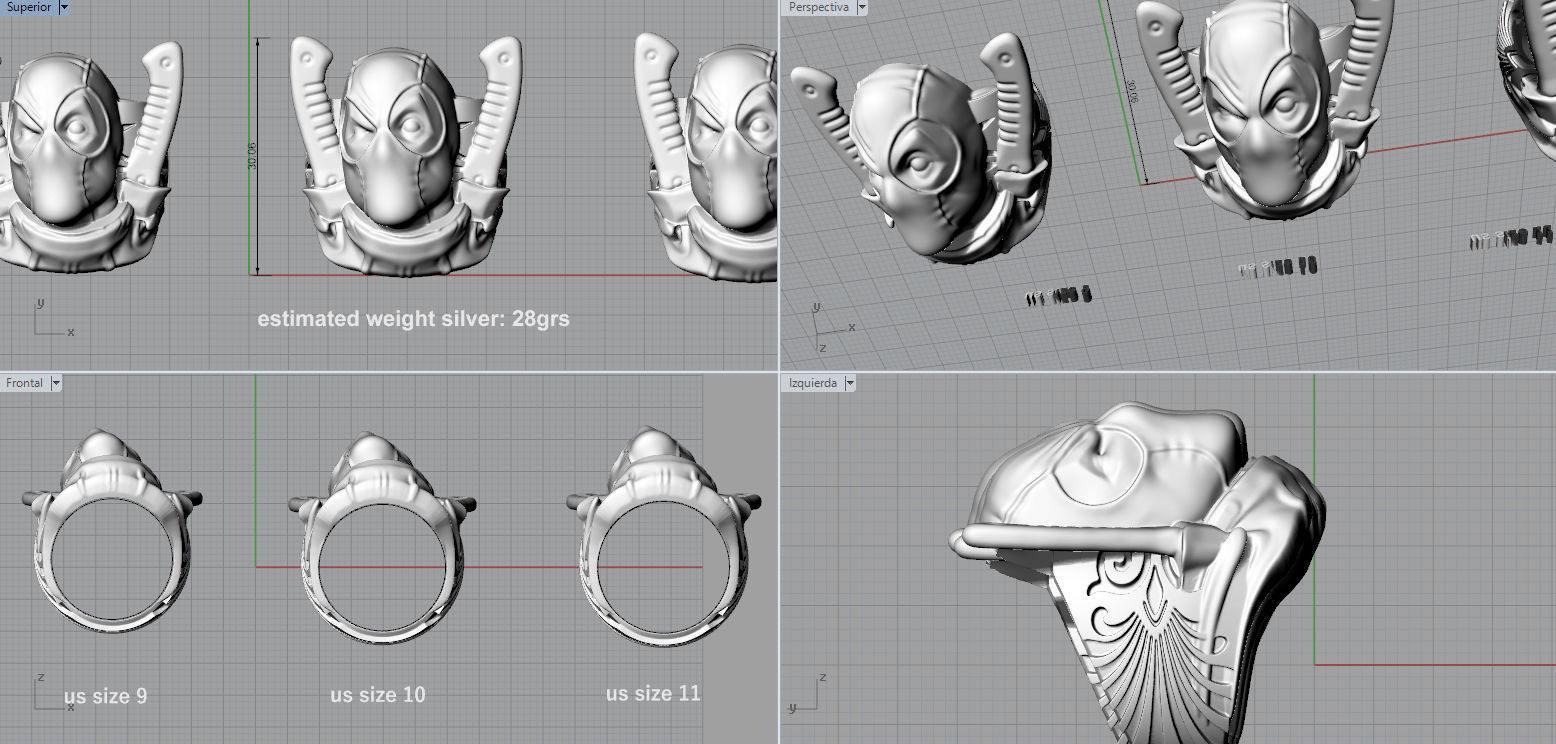The image size is (1556, 744).
Task: Open the Frontal viewport dropdown arrow
Action: tap(56, 383)
